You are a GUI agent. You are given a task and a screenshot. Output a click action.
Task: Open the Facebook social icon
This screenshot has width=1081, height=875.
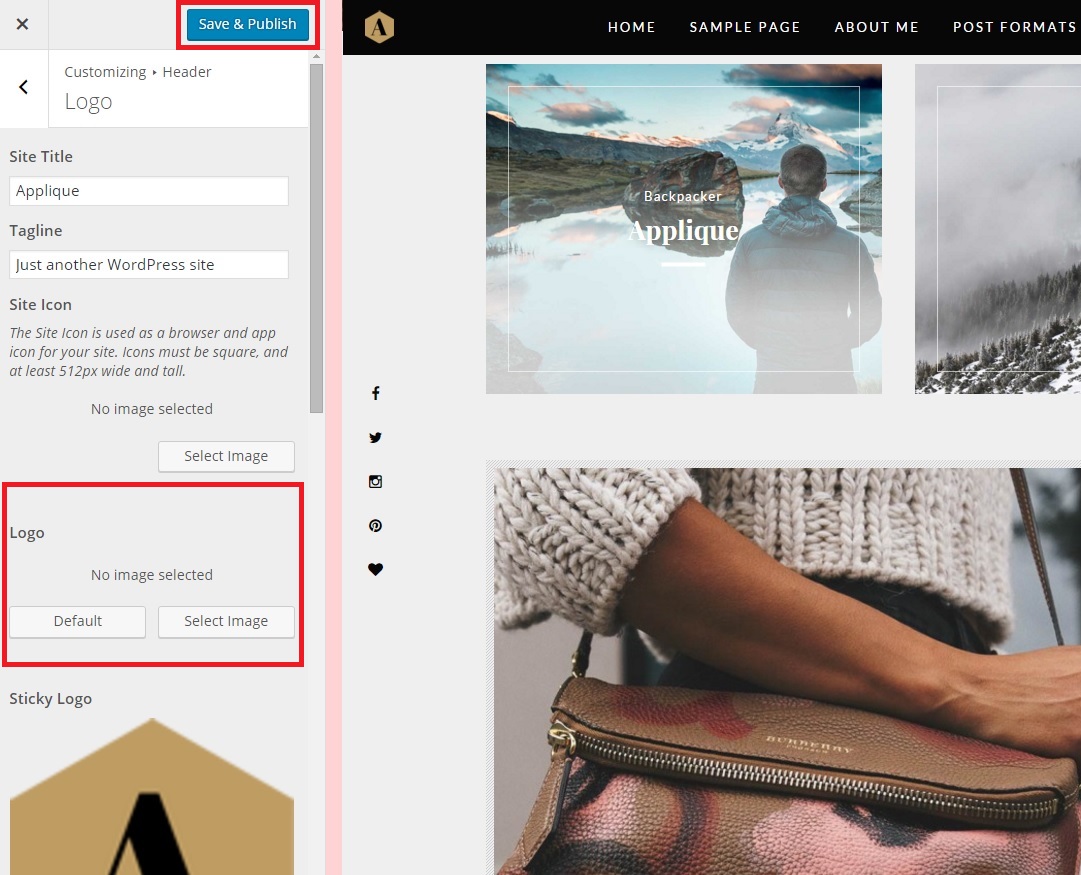click(x=375, y=393)
